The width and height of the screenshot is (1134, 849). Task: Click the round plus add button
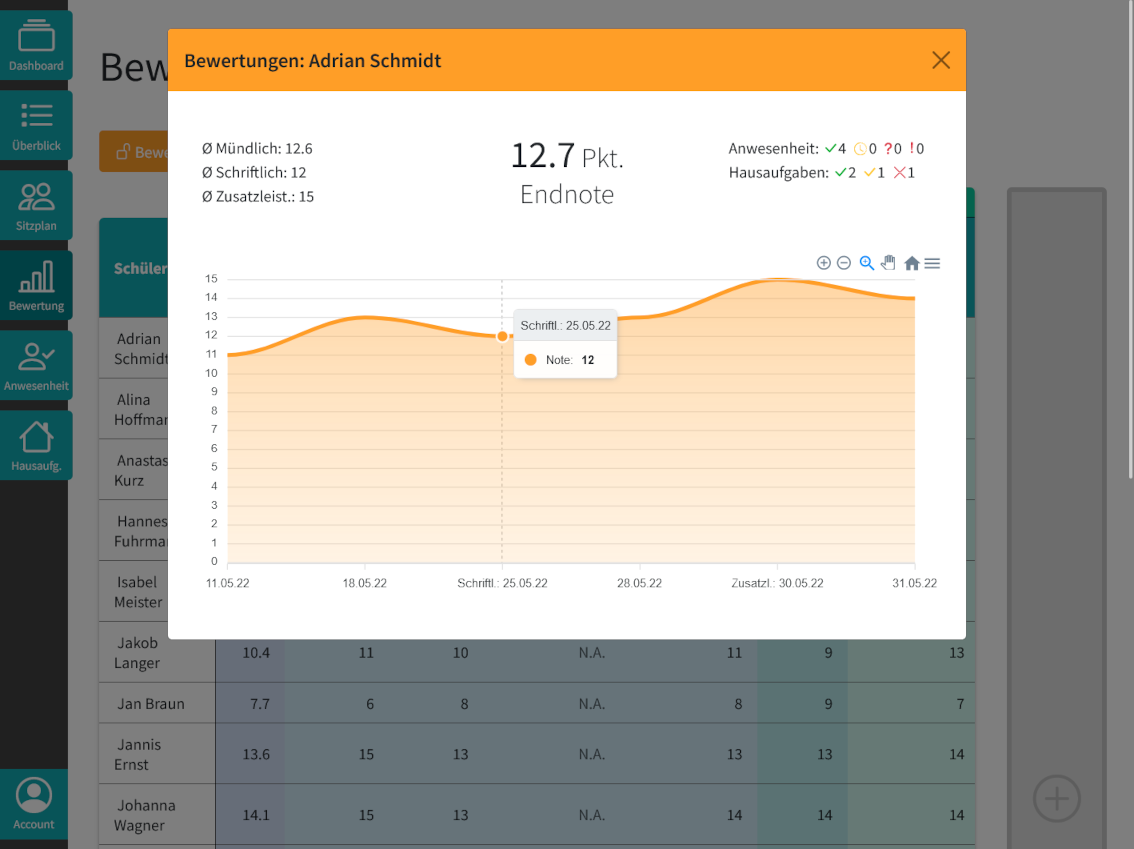1057,799
